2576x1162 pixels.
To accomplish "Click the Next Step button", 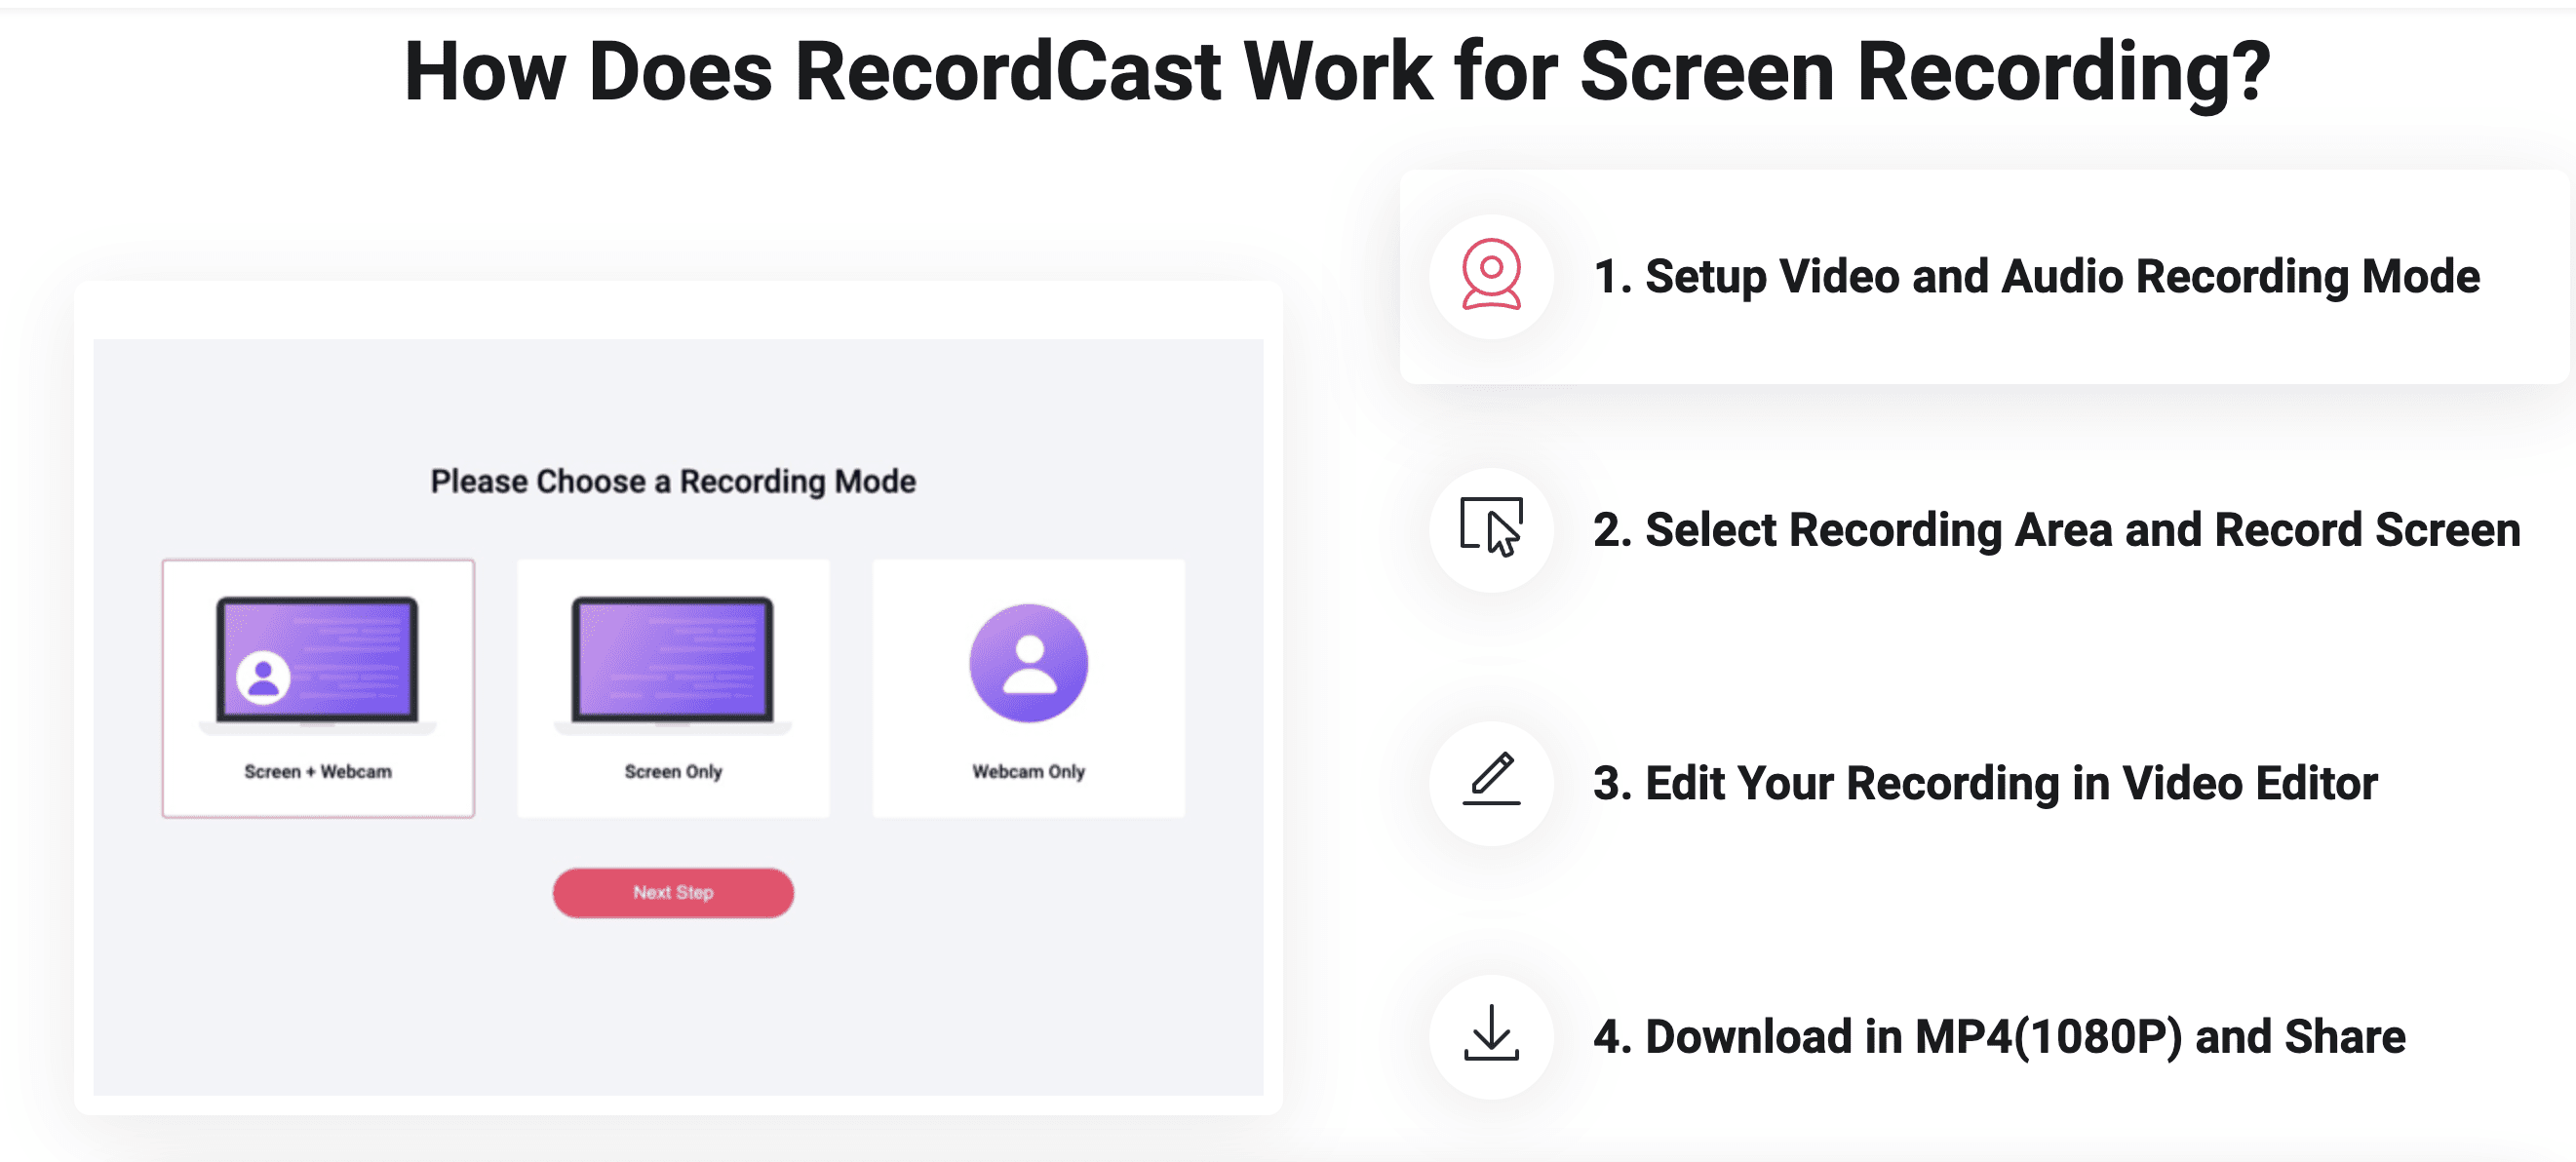I will [672, 891].
